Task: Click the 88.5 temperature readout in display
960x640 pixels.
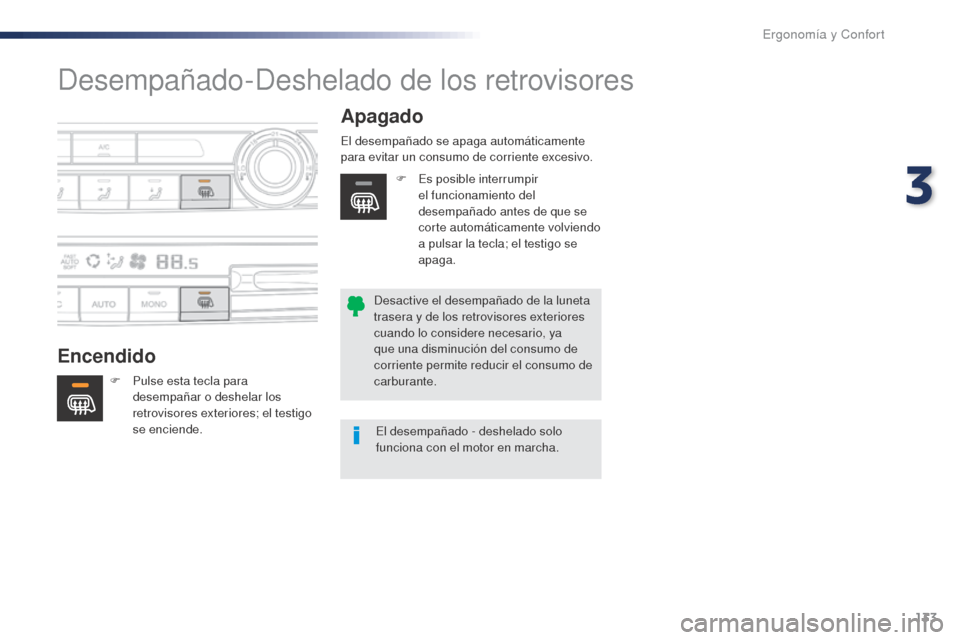Action: (177, 262)
